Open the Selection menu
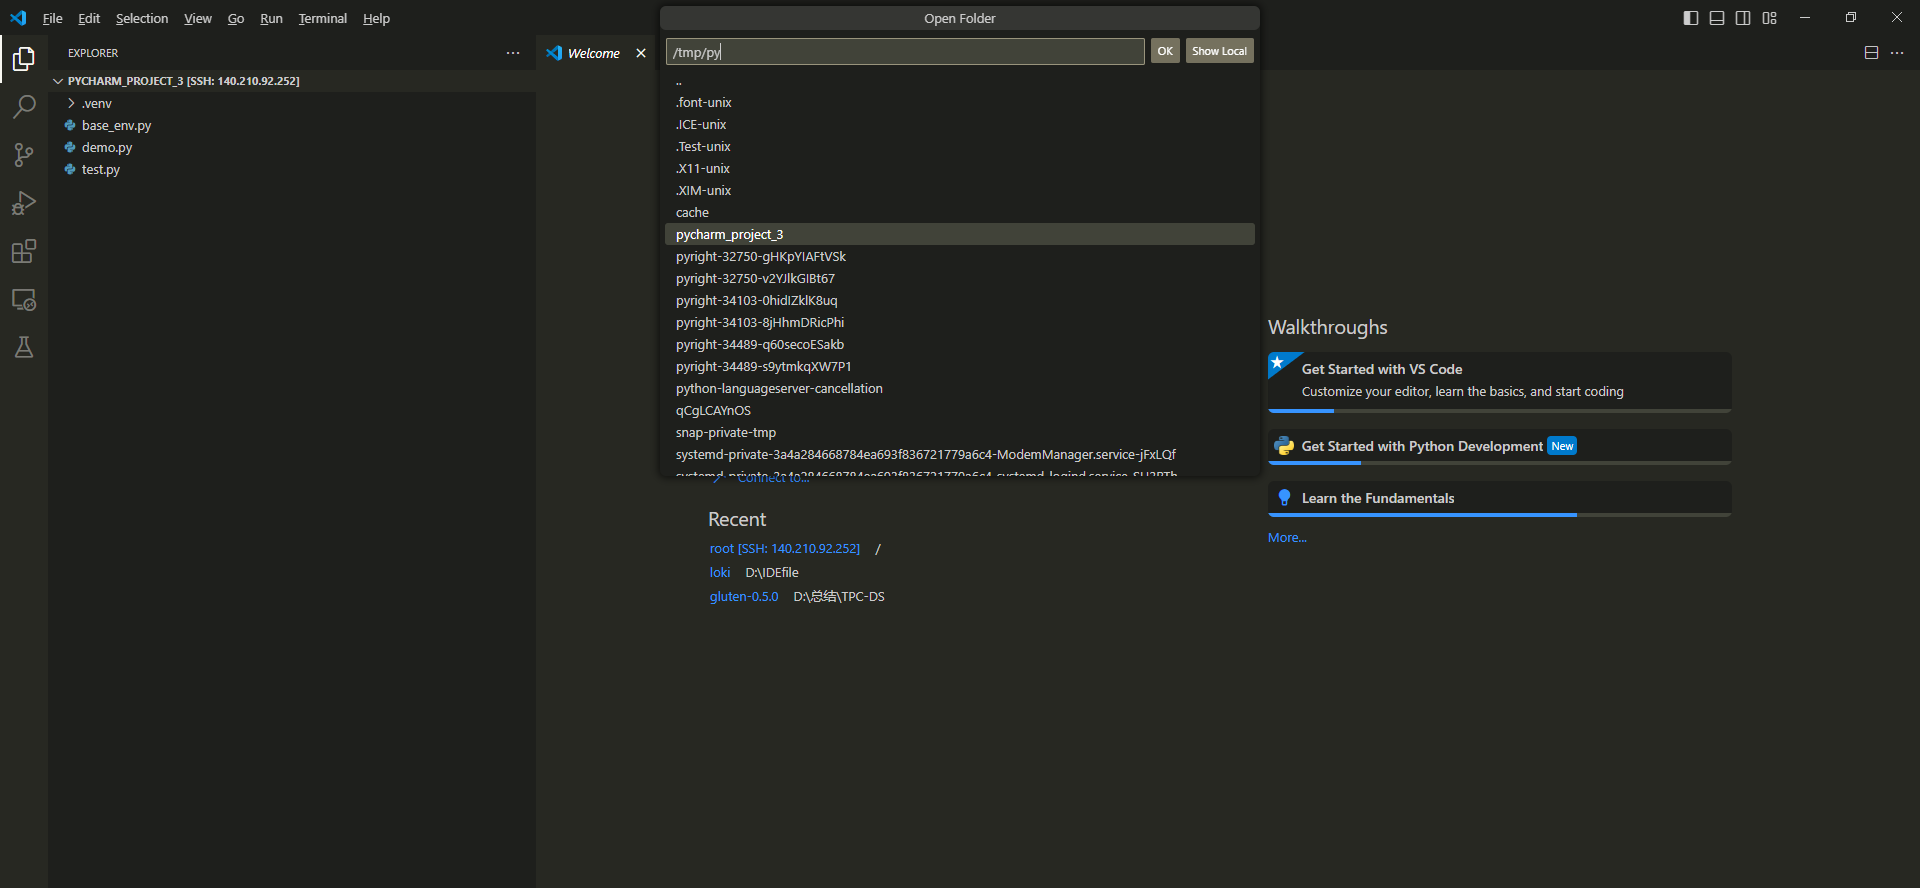1920x888 pixels. [142, 18]
